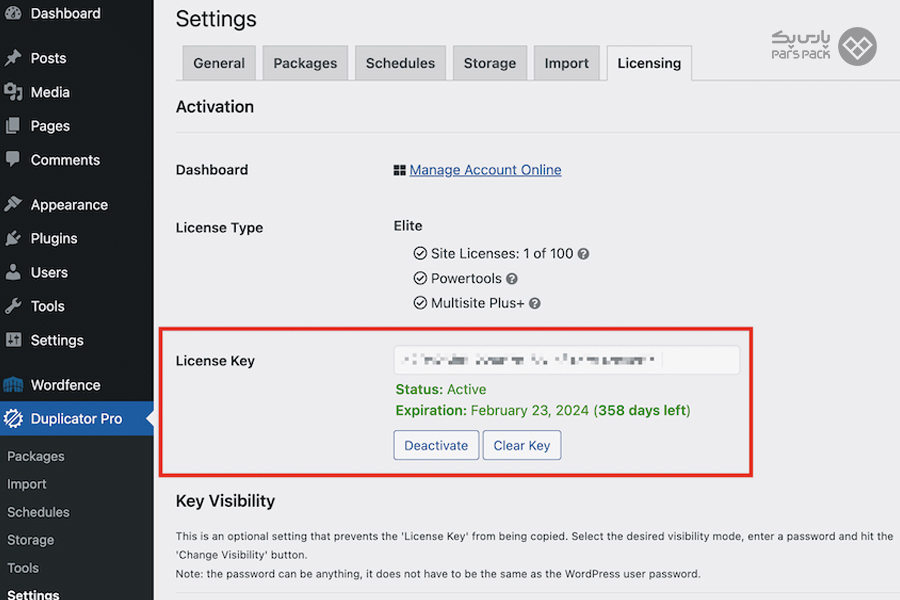The image size is (900, 600).
Task: Open Media in the admin sidebar
Action: pos(50,92)
